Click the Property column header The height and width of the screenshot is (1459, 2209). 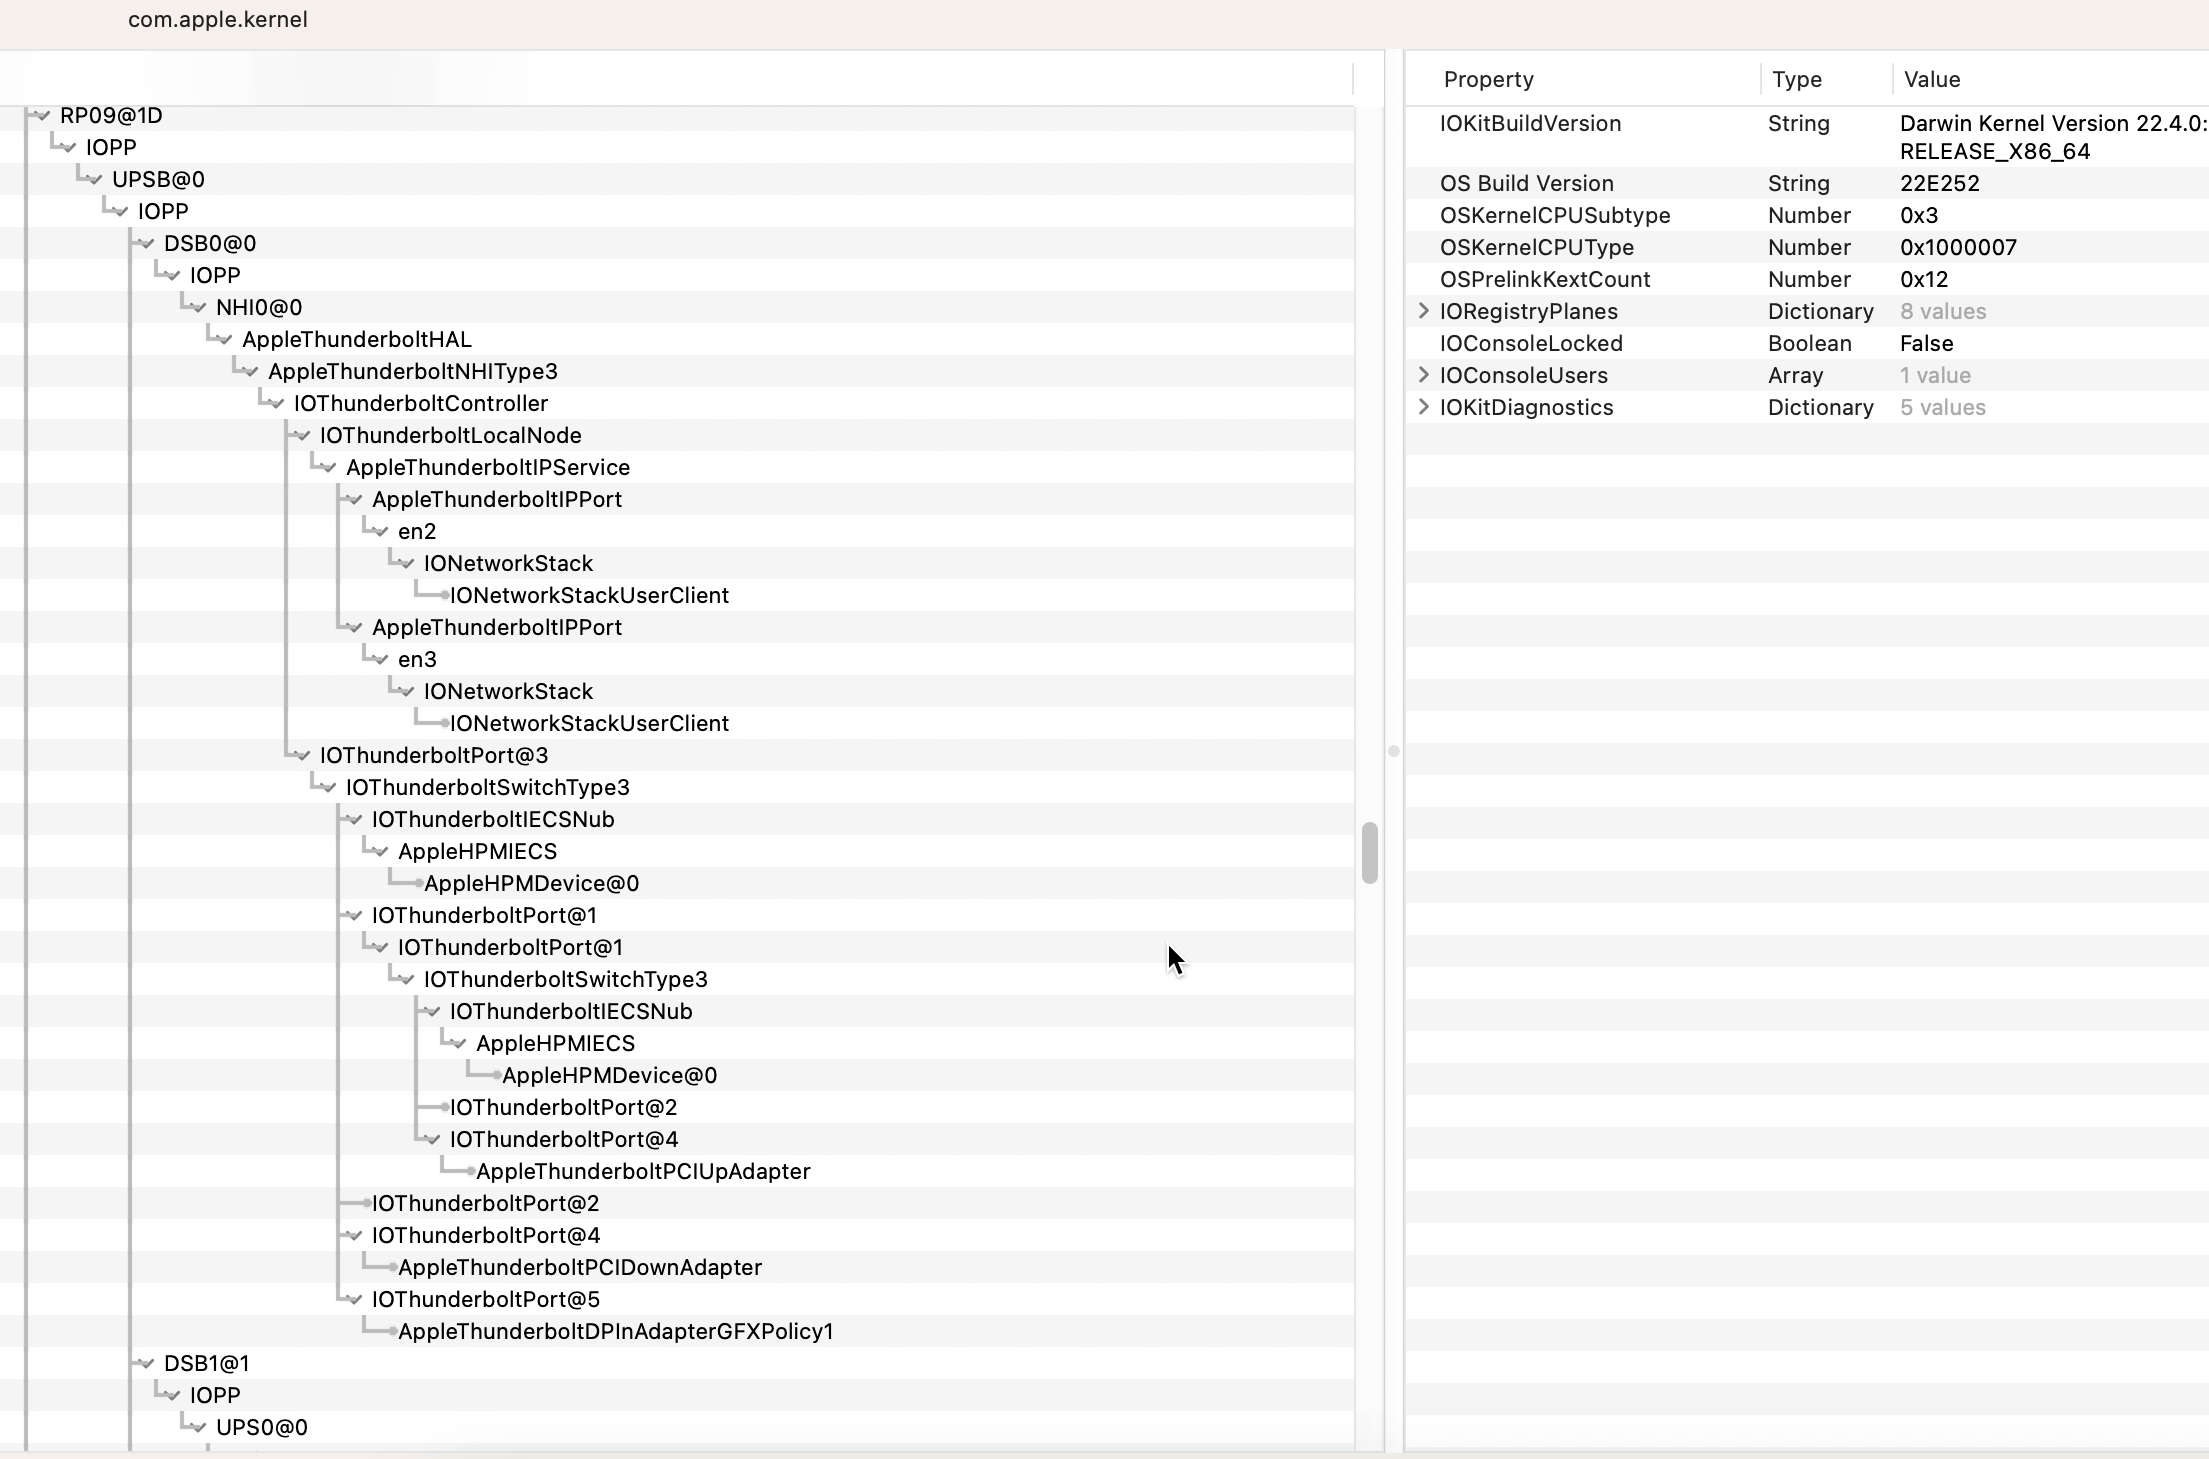pyautogui.click(x=1488, y=80)
